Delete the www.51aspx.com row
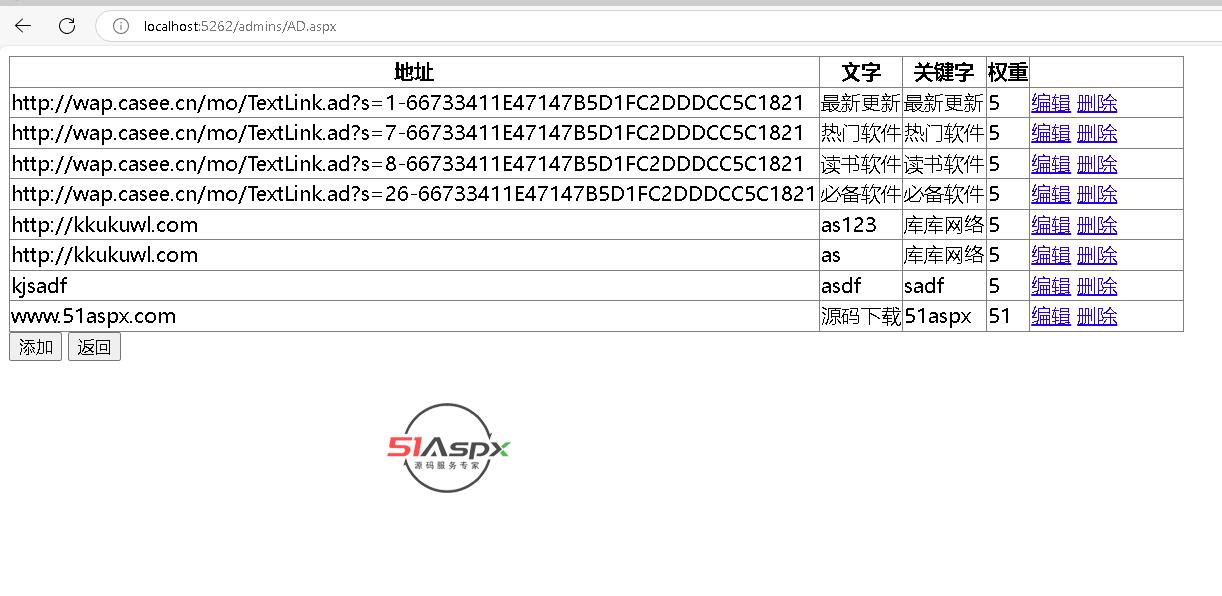The image size is (1222, 596). click(1097, 316)
